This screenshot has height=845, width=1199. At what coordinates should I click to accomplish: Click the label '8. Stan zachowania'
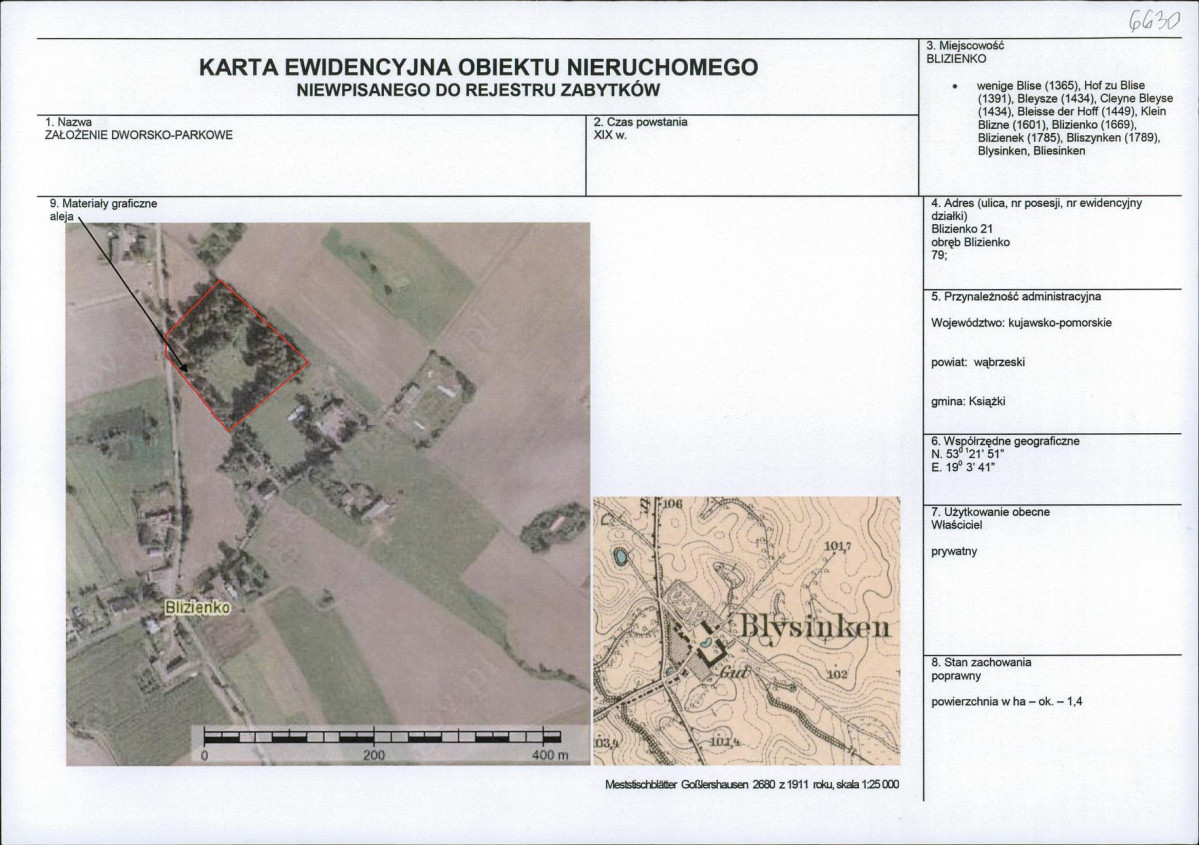[981, 663]
